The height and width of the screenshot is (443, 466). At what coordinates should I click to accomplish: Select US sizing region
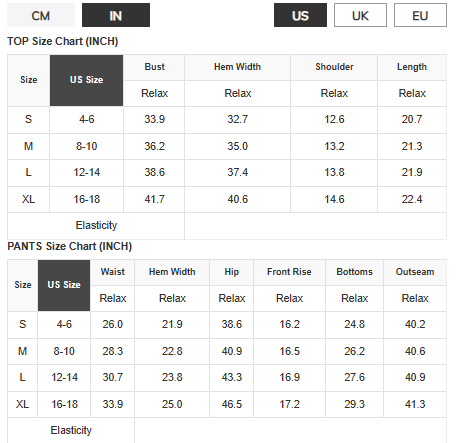(300, 15)
